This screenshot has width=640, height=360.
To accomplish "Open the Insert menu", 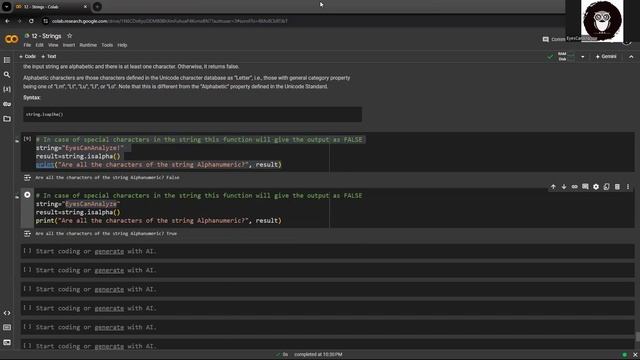I will click(69, 45).
